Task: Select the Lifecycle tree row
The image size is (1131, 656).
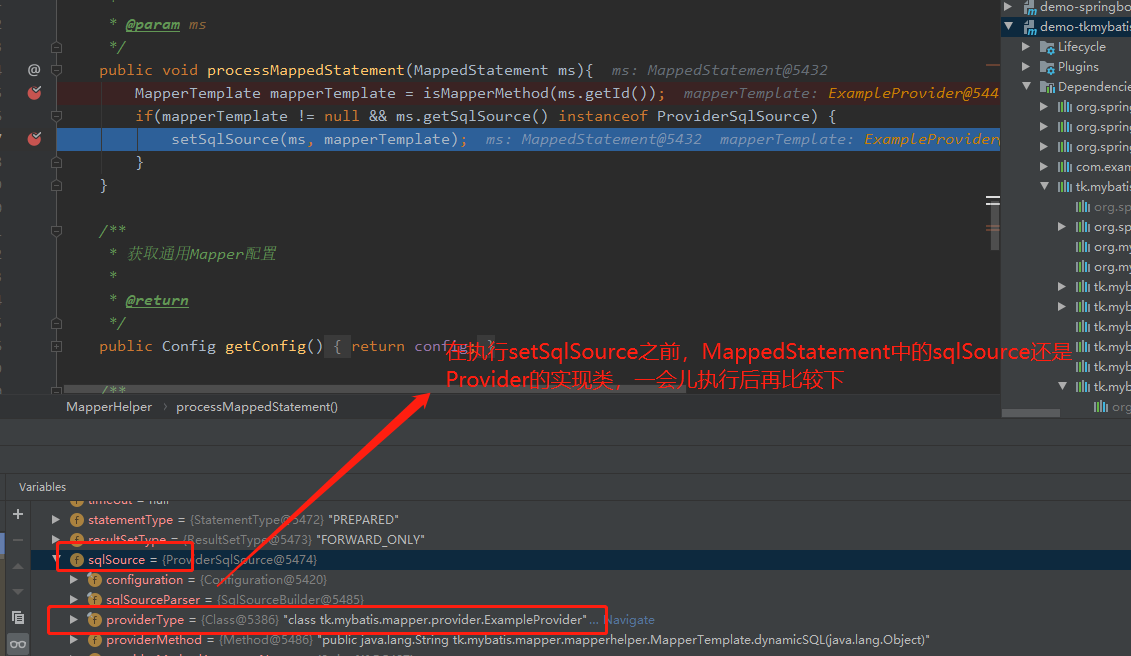Action: click(x=1066, y=47)
